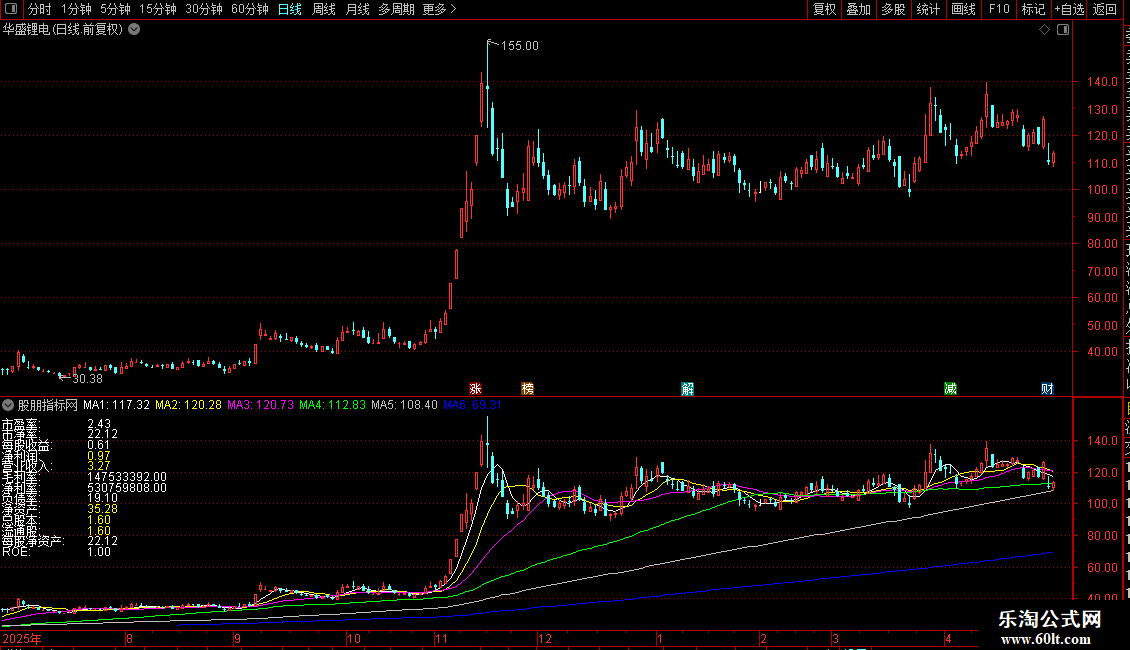Click the value 147533392.00

coord(127,477)
